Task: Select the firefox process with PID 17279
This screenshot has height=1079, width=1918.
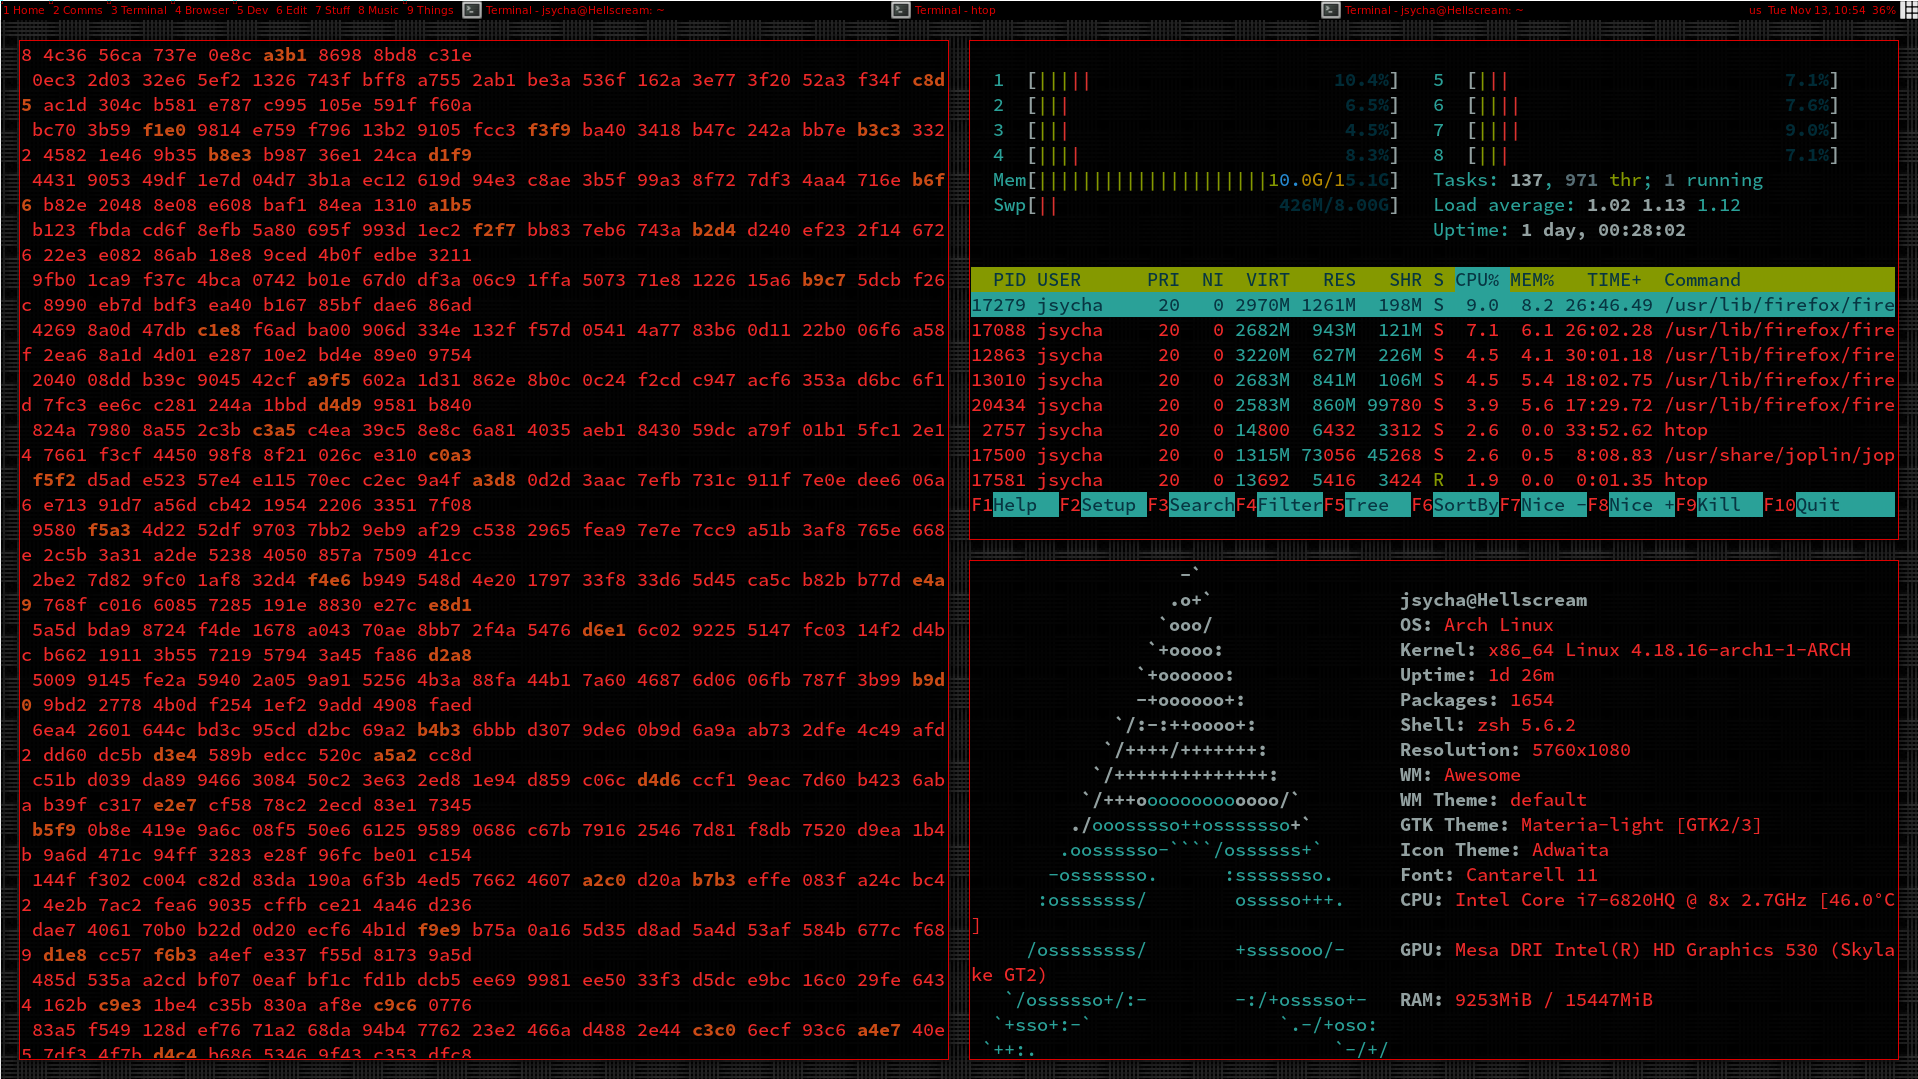Action: point(1433,305)
